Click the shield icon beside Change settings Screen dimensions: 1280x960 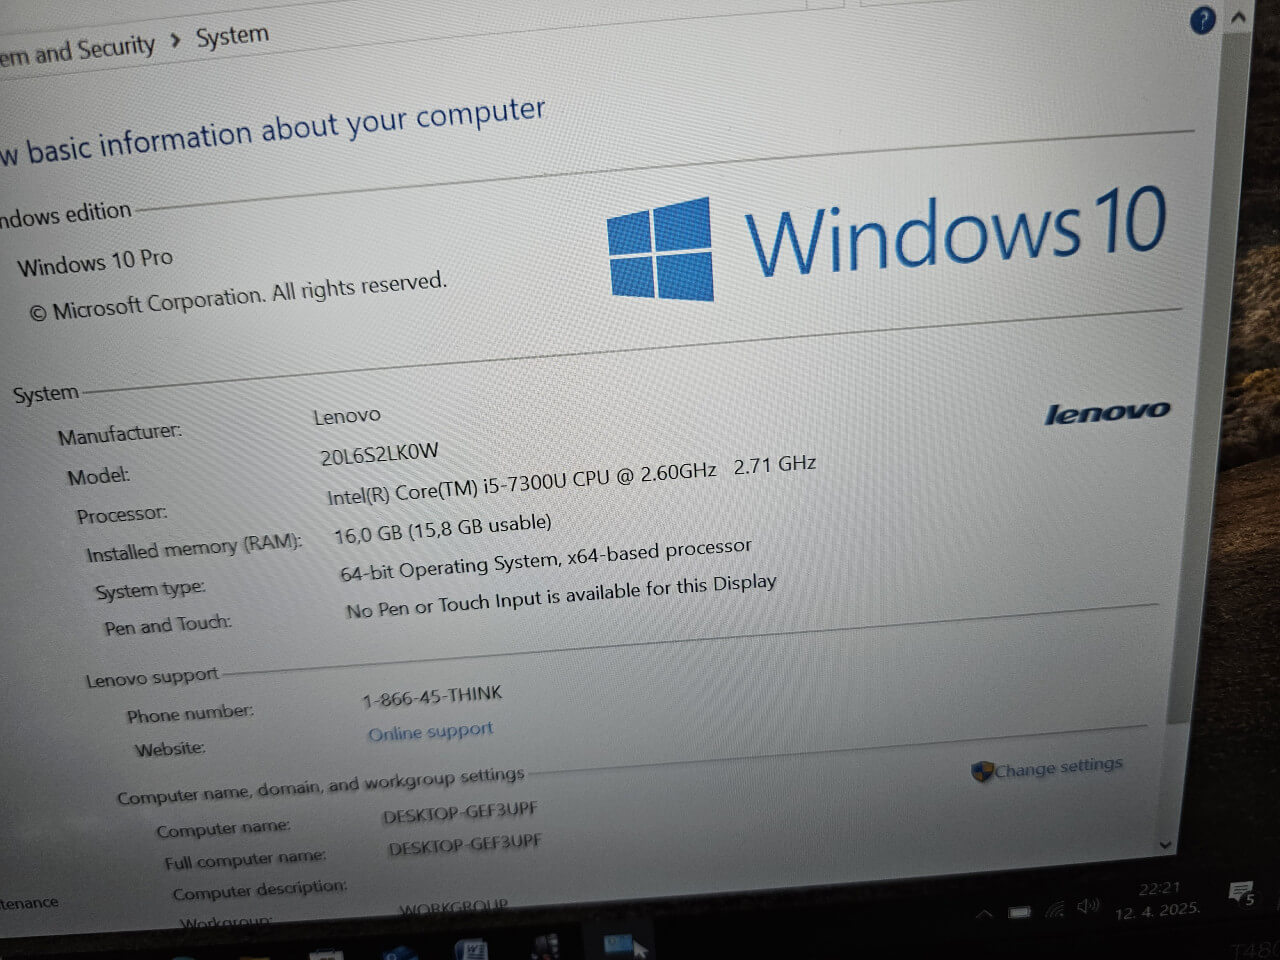pos(981,772)
